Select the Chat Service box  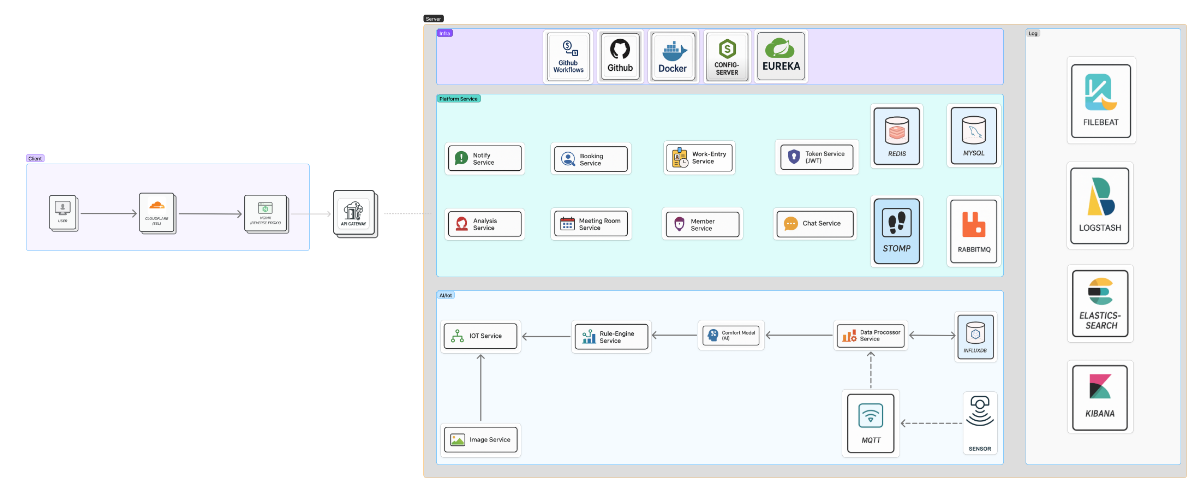(815, 223)
